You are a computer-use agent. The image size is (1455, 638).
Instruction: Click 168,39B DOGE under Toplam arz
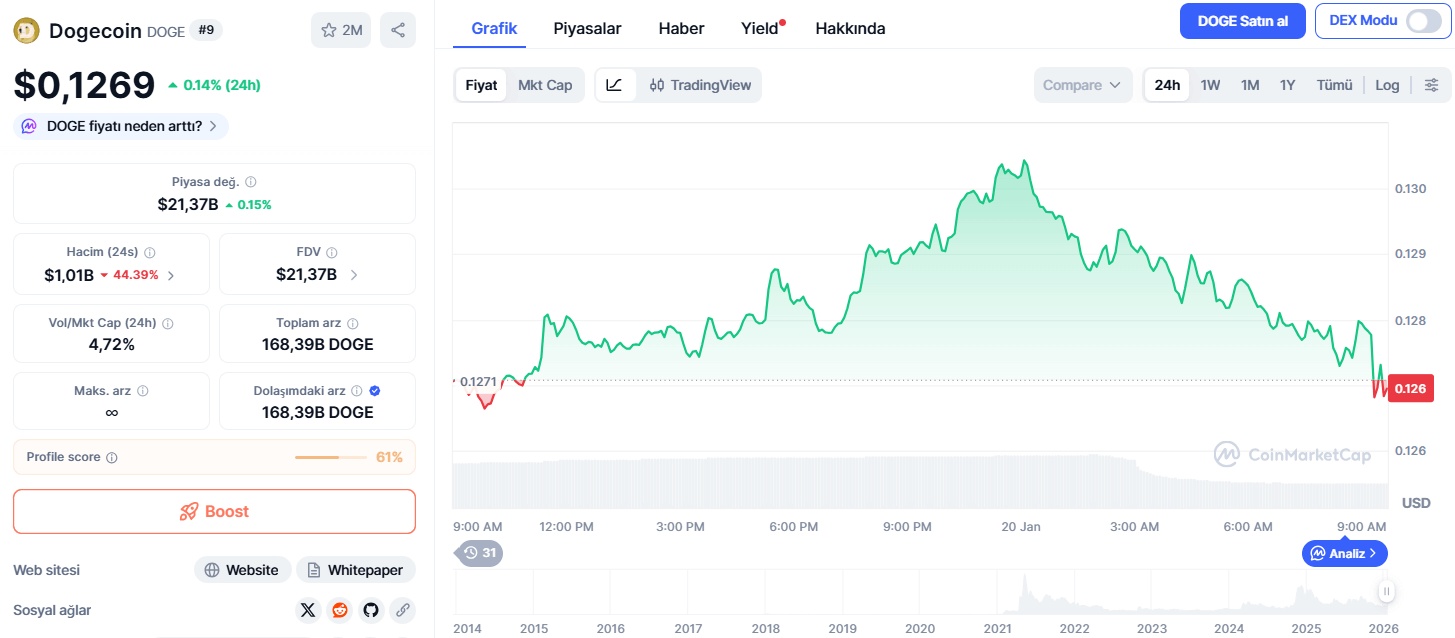point(317,345)
